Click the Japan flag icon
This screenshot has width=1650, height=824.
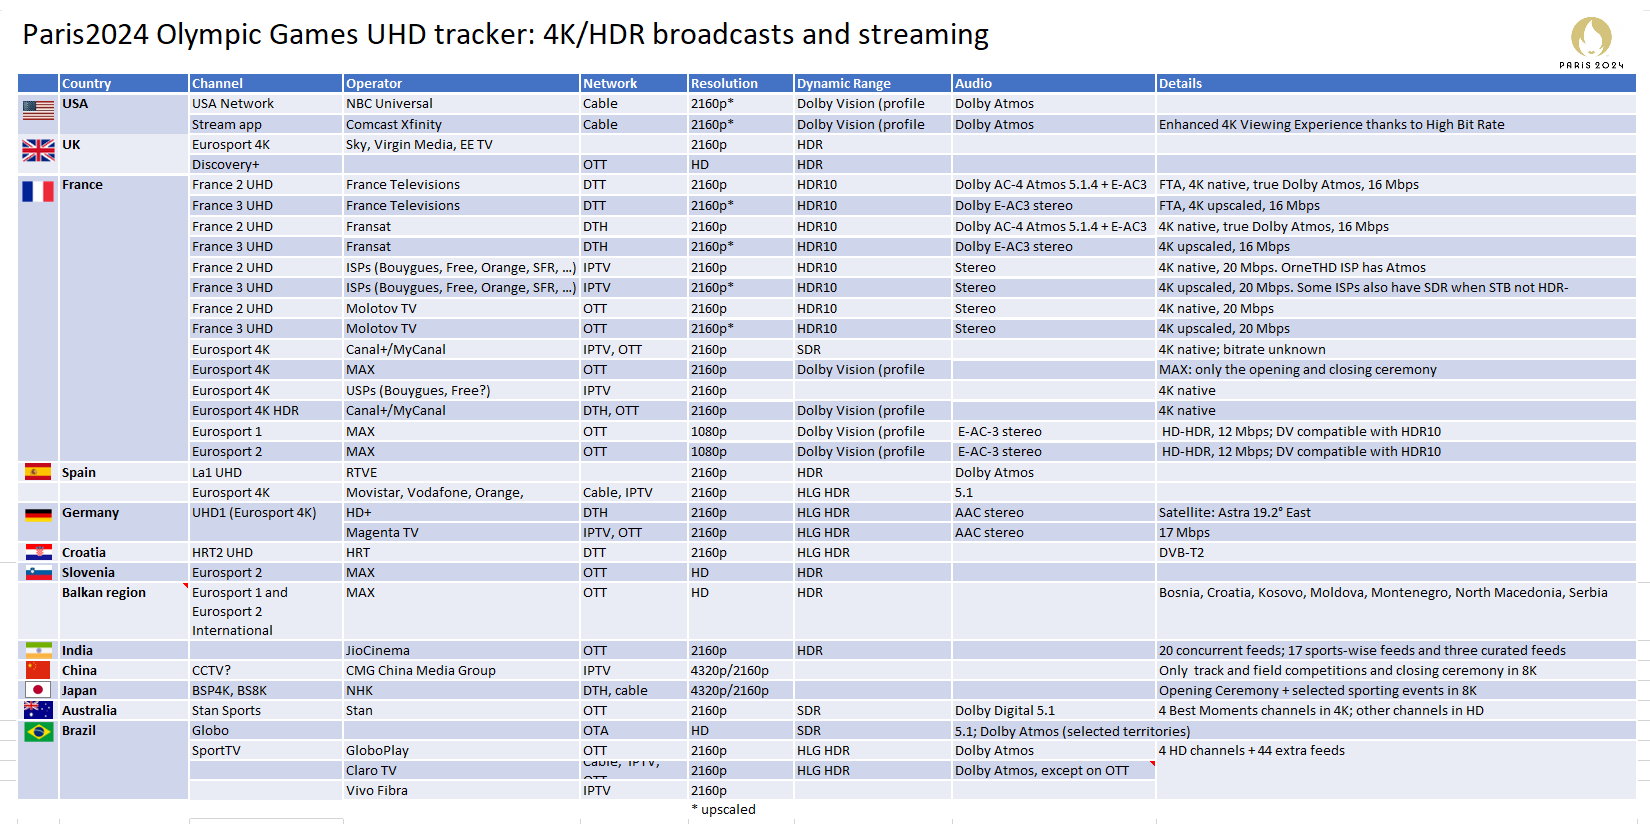click(x=38, y=690)
